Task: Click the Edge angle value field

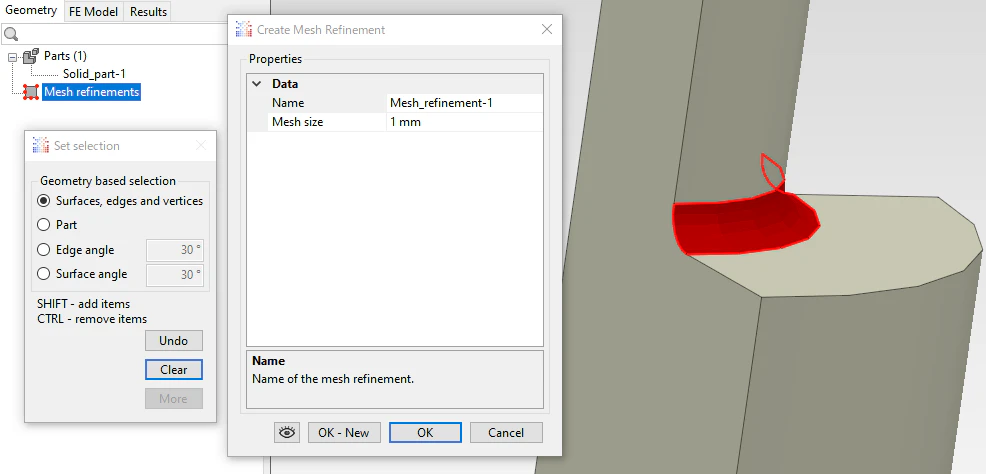Action: click(x=175, y=250)
